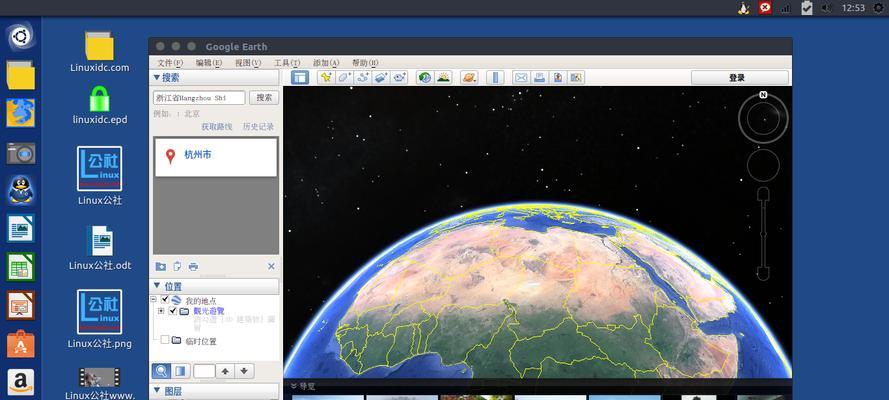Toggle the 我的地点 checkbox

[x=165, y=300]
